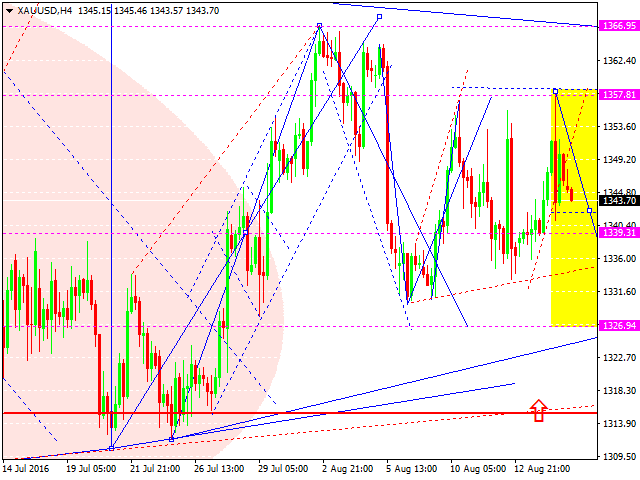The image size is (640, 480).
Task: Click the 1362.40 price axis value
Action: [619, 61]
